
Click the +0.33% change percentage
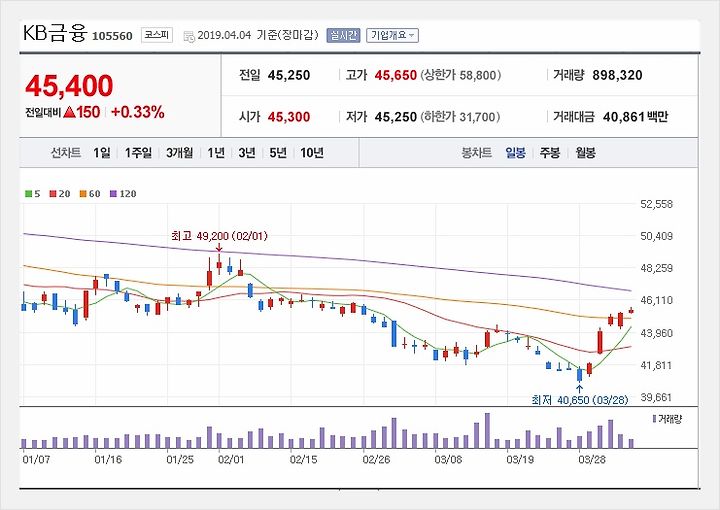[x=137, y=112]
